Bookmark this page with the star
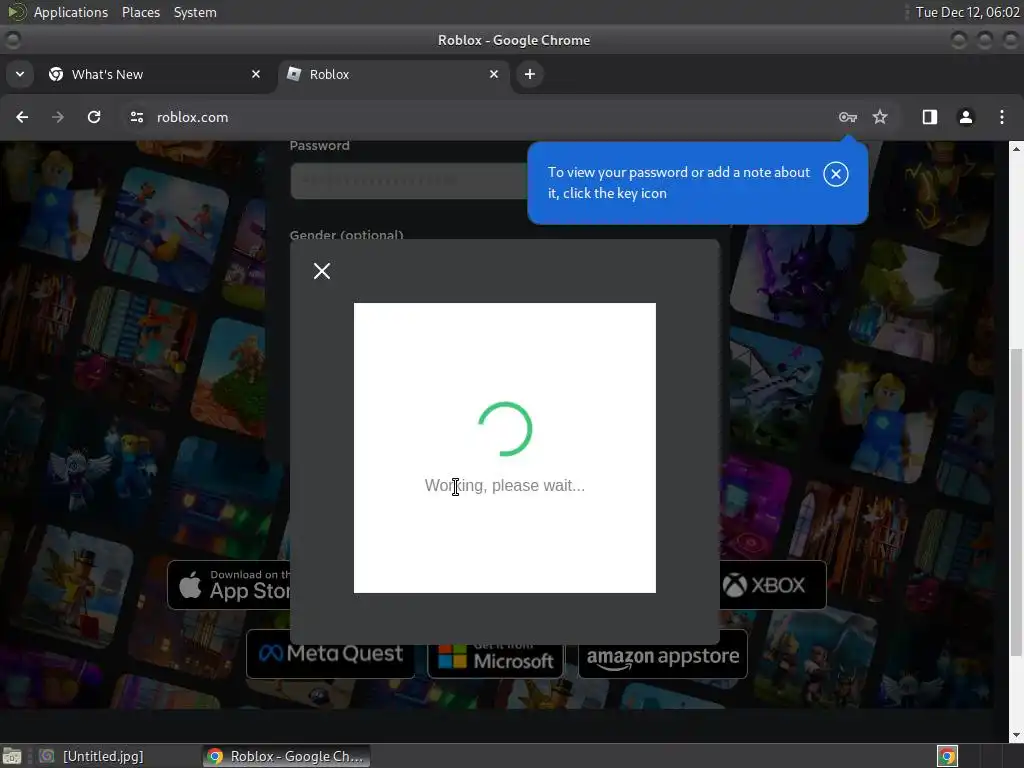 point(880,117)
